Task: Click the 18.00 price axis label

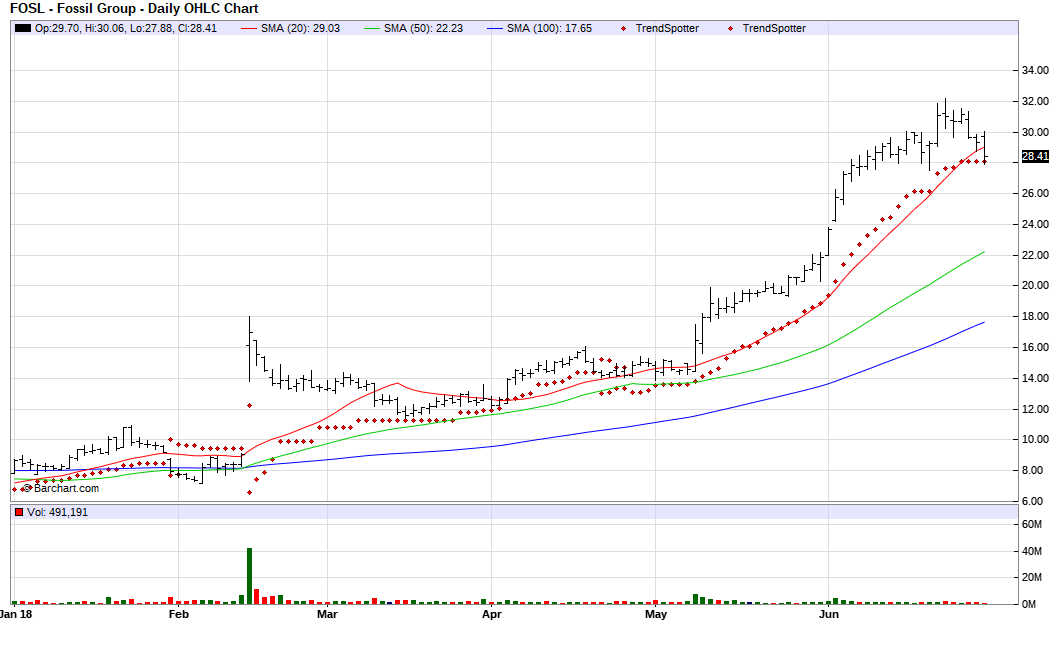Action: pos(1035,316)
